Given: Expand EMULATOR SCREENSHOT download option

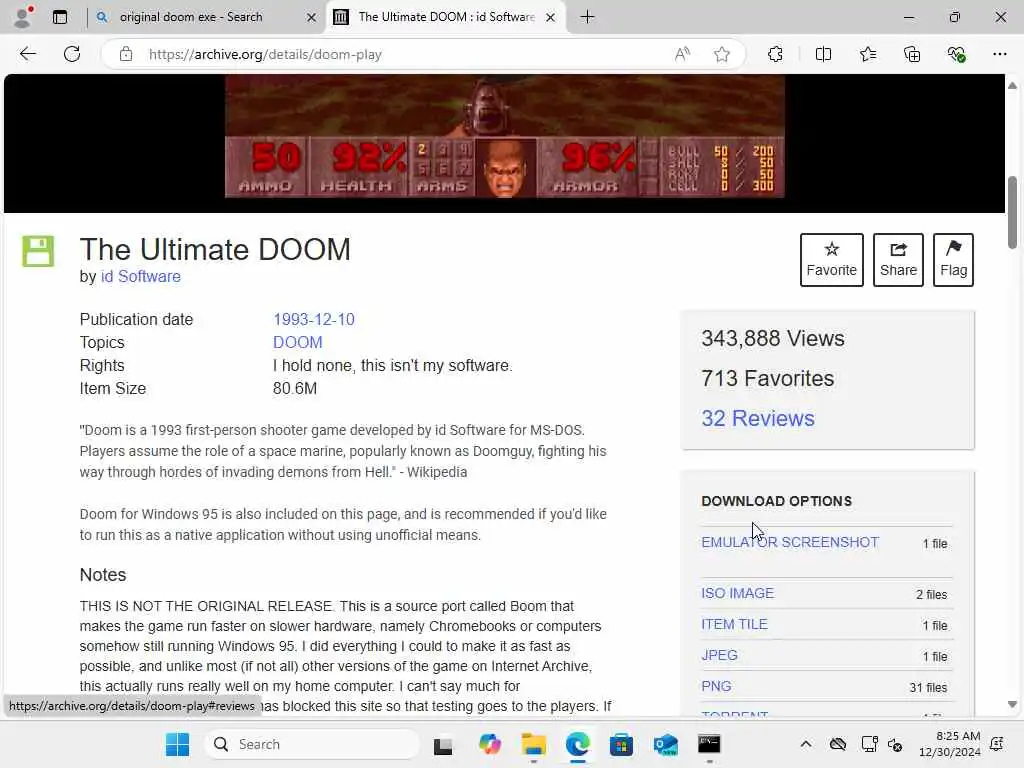Looking at the screenshot, I should 790,542.
